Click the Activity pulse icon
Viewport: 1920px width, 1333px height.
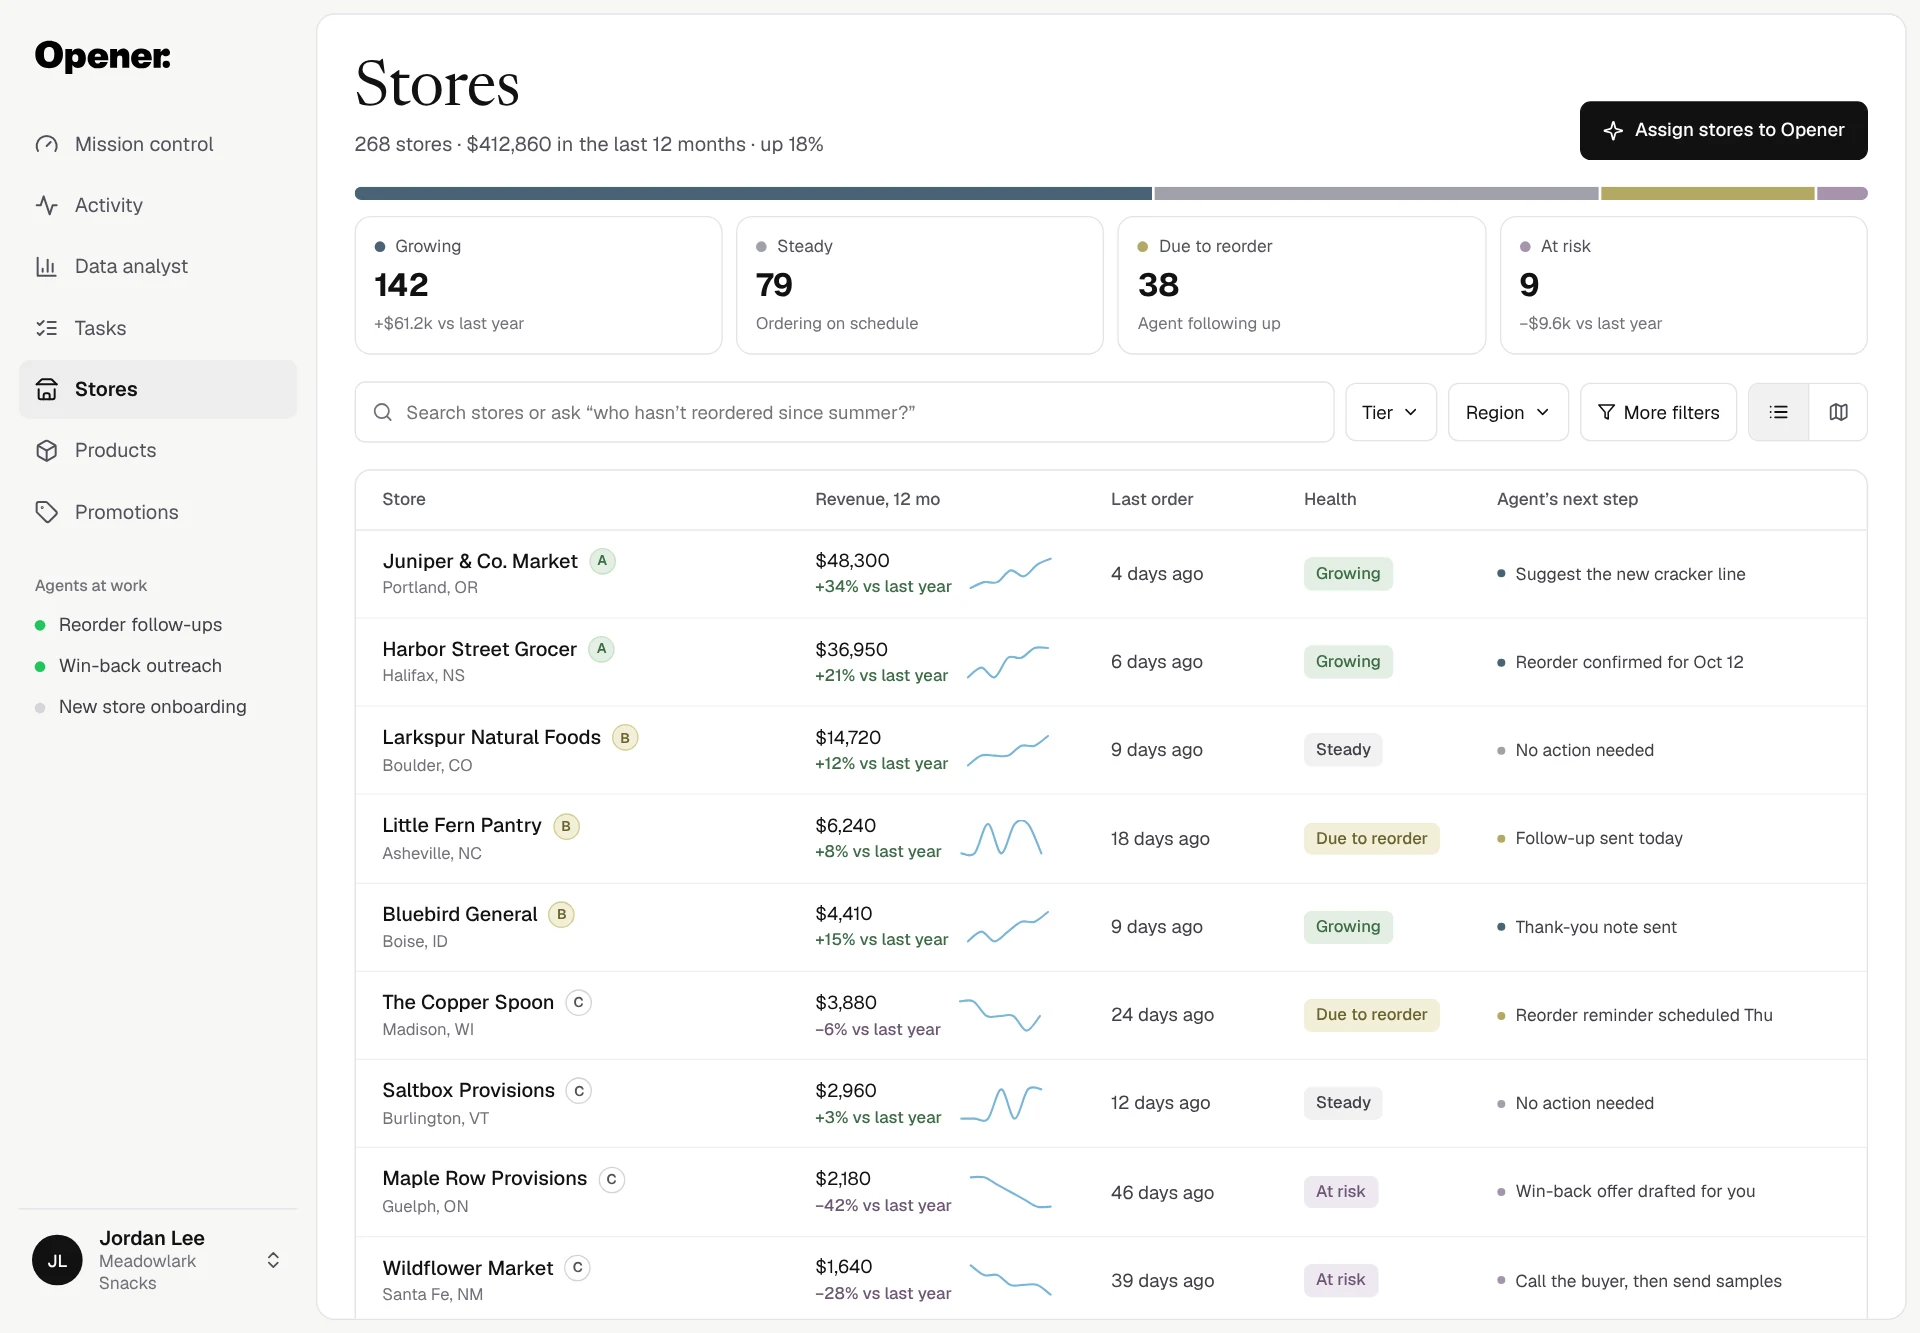coord(47,205)
